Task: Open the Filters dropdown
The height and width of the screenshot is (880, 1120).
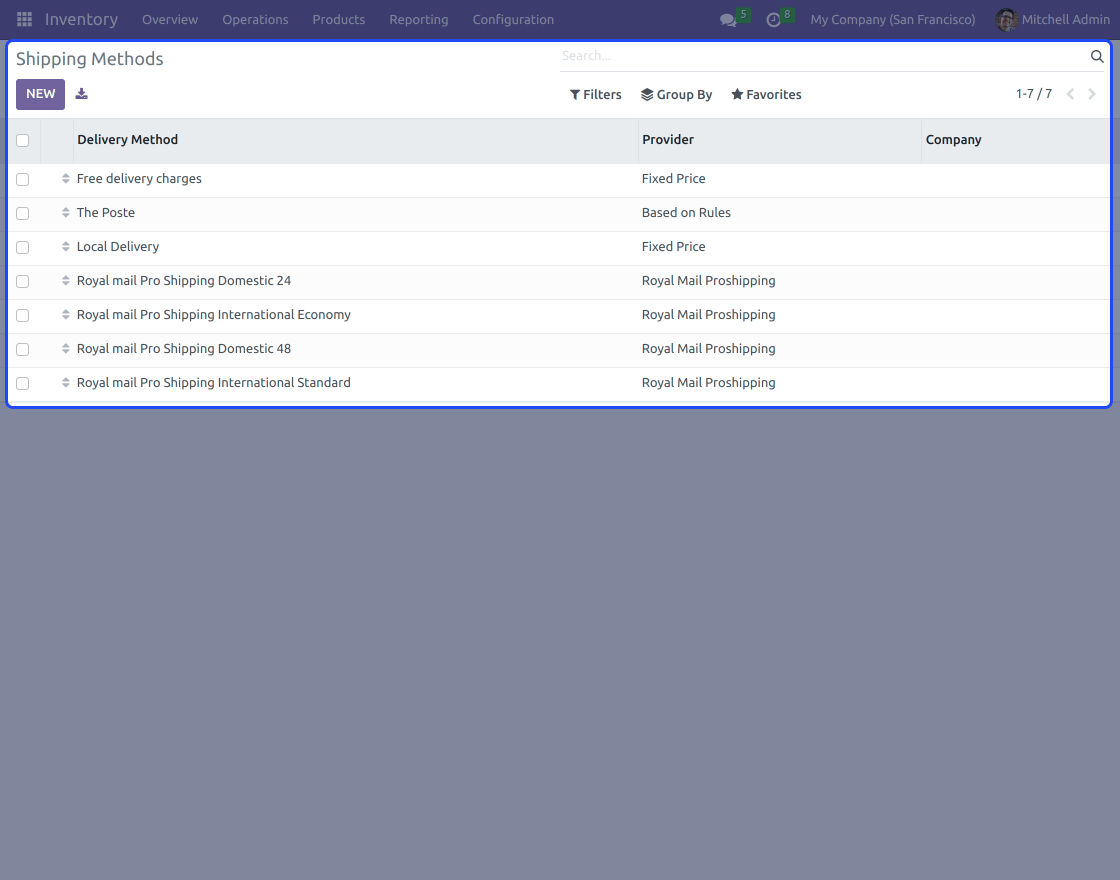Action: pos(596,94)
